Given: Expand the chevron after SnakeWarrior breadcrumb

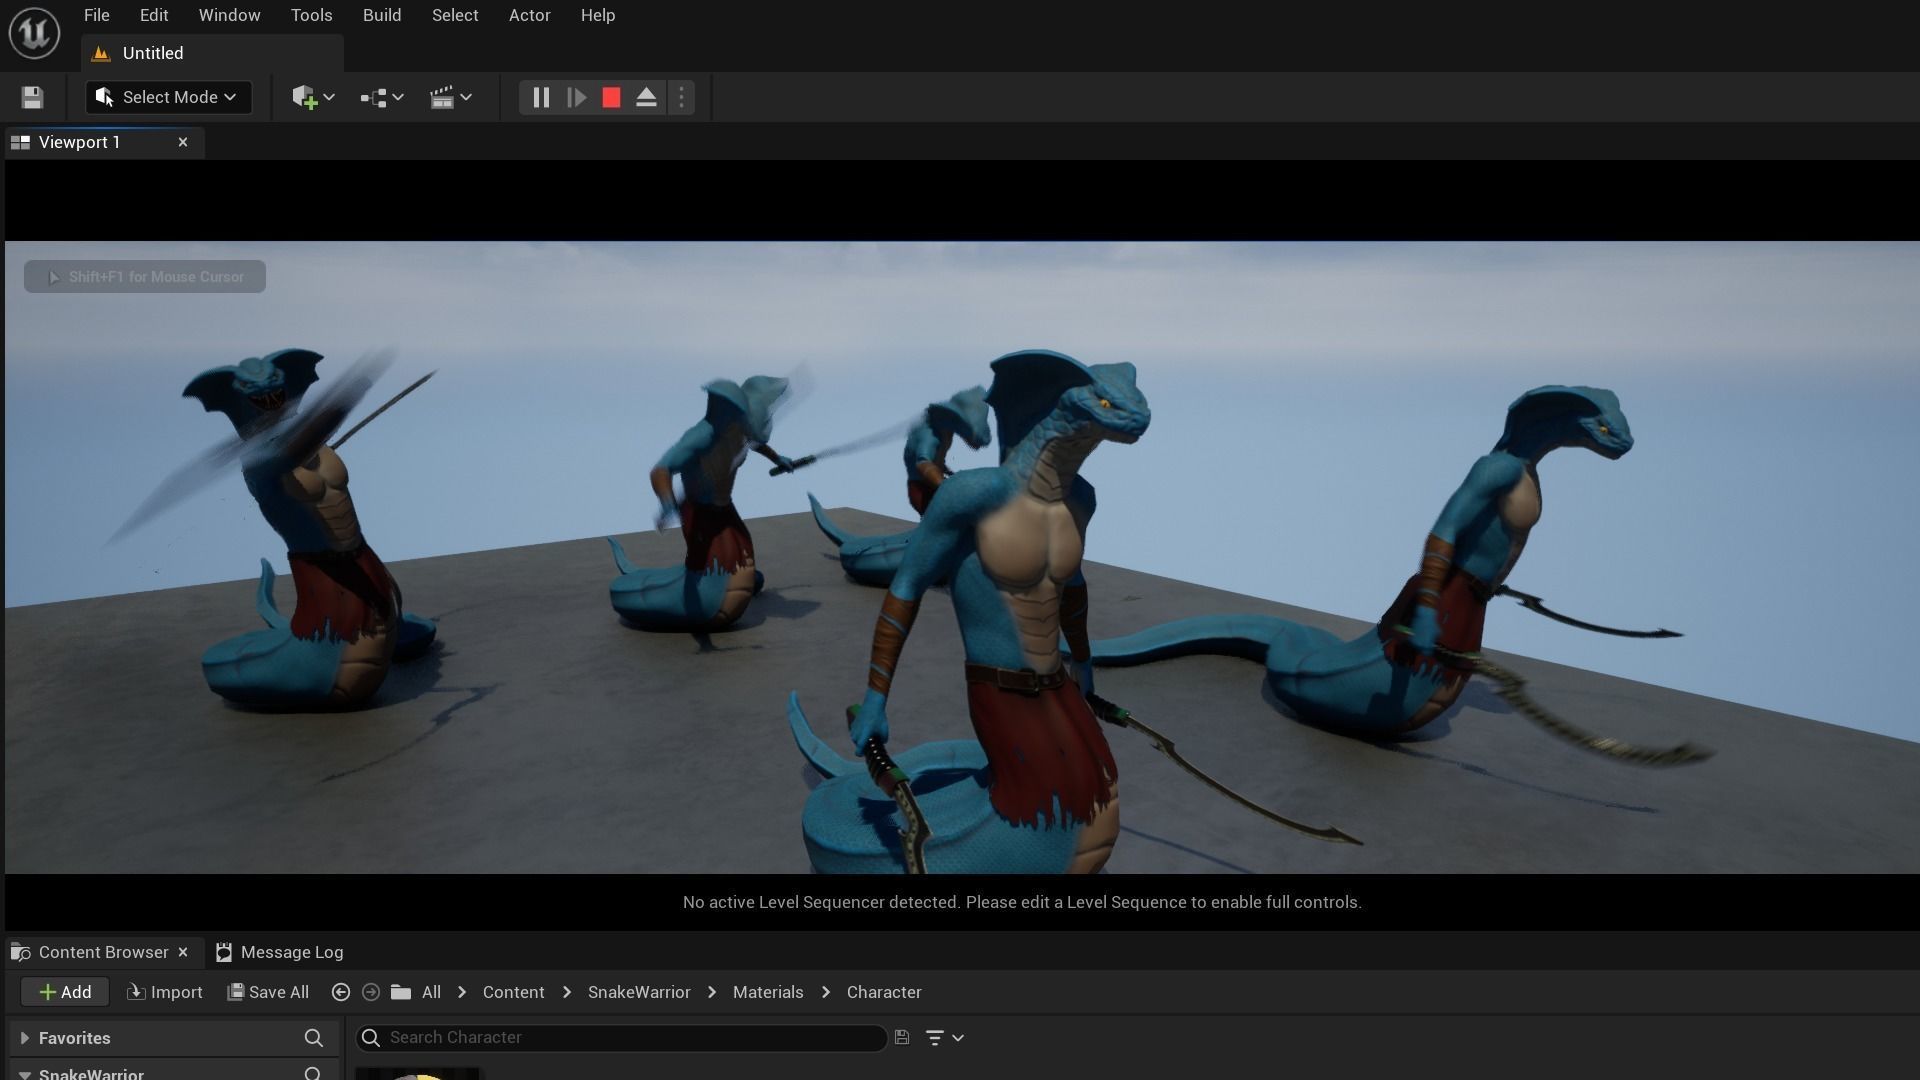Looking at the screenshot, I should [712, 992].
